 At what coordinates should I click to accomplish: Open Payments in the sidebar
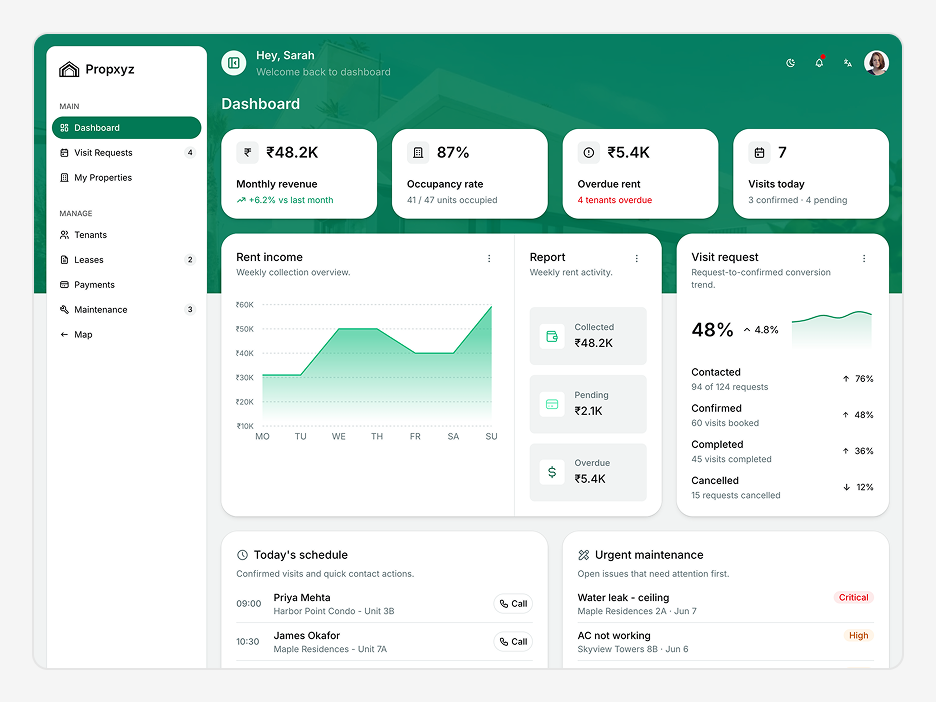pos(127,285)
